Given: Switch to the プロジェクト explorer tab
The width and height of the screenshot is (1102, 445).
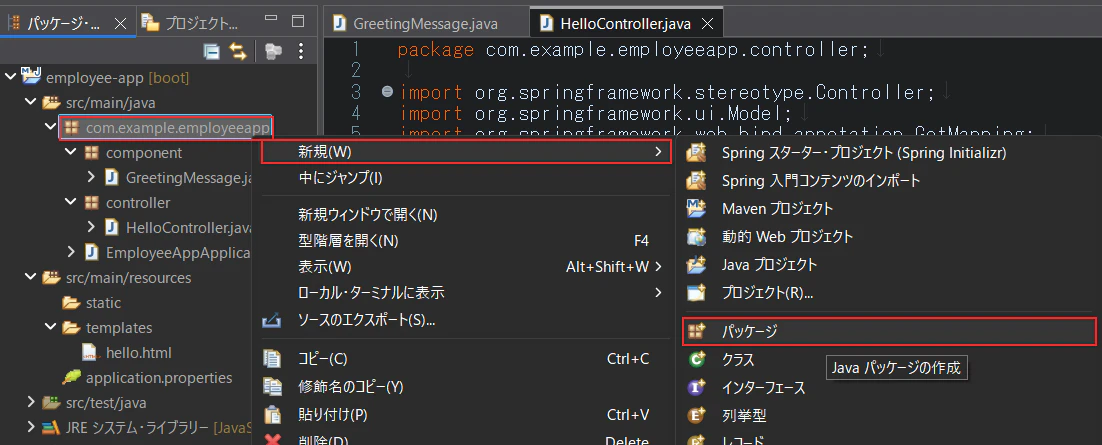Looking at the screenshot, I should [190, 23].
